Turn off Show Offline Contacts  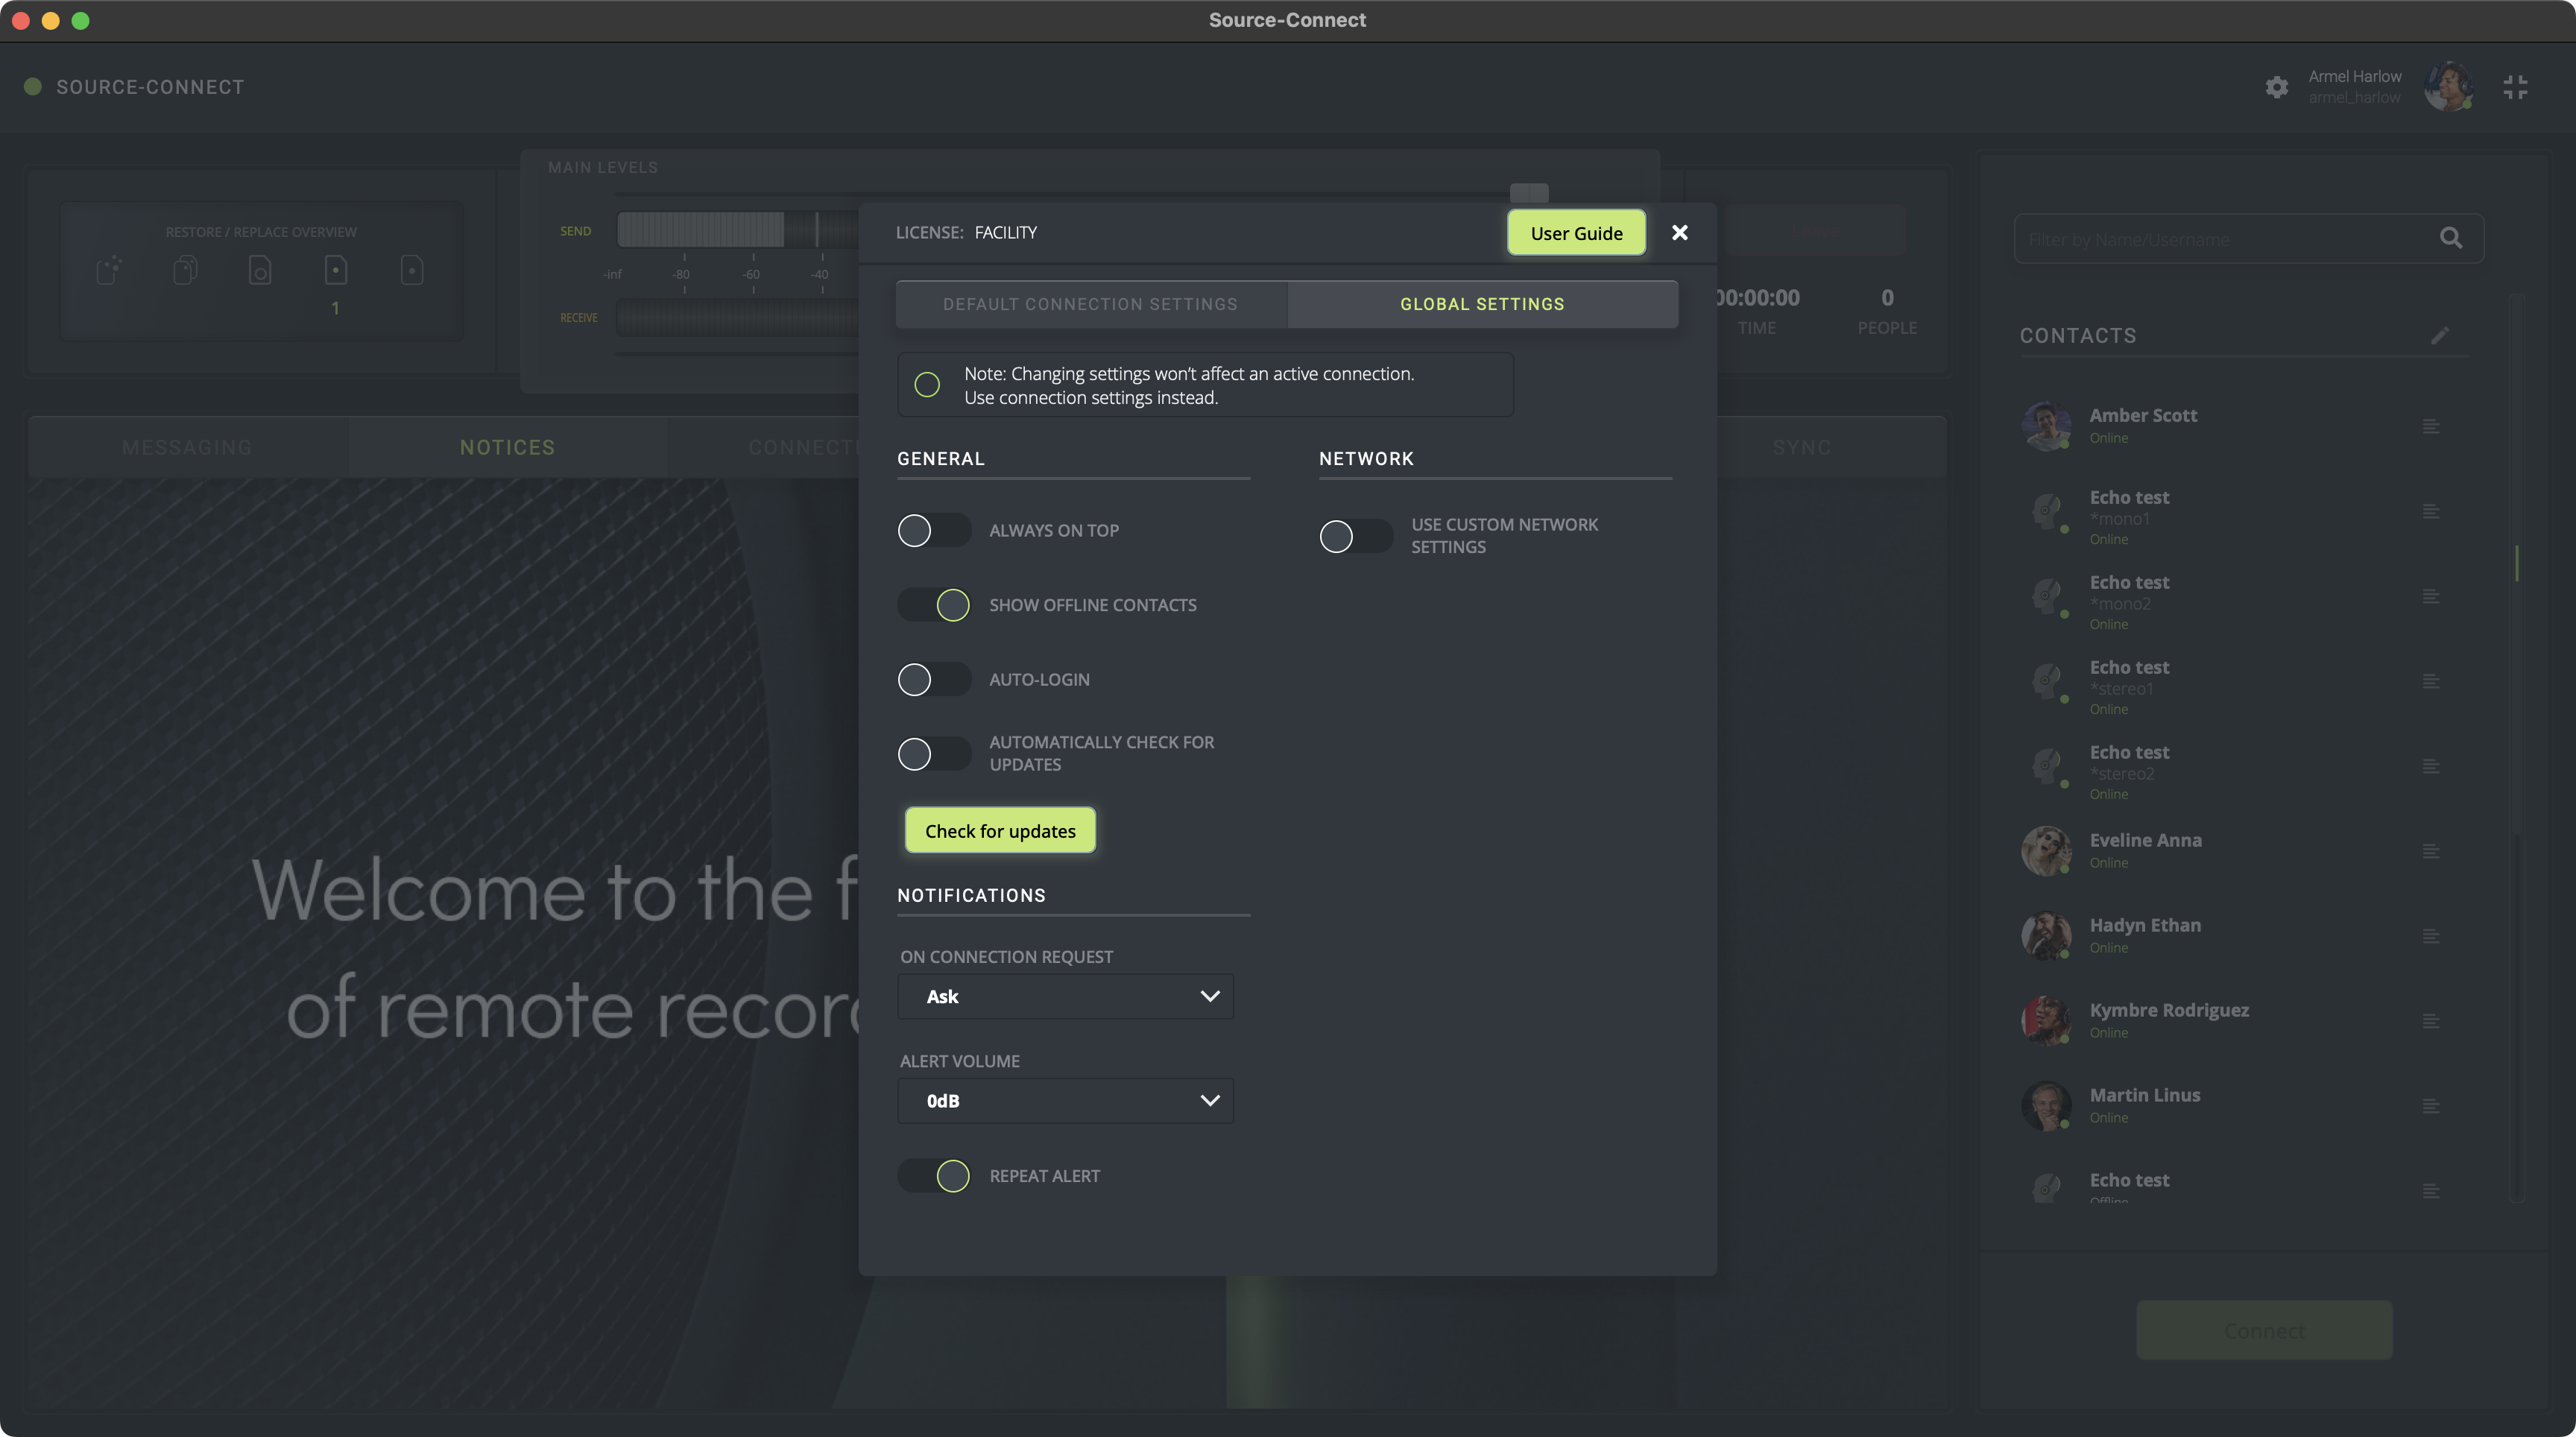[933, 605]
